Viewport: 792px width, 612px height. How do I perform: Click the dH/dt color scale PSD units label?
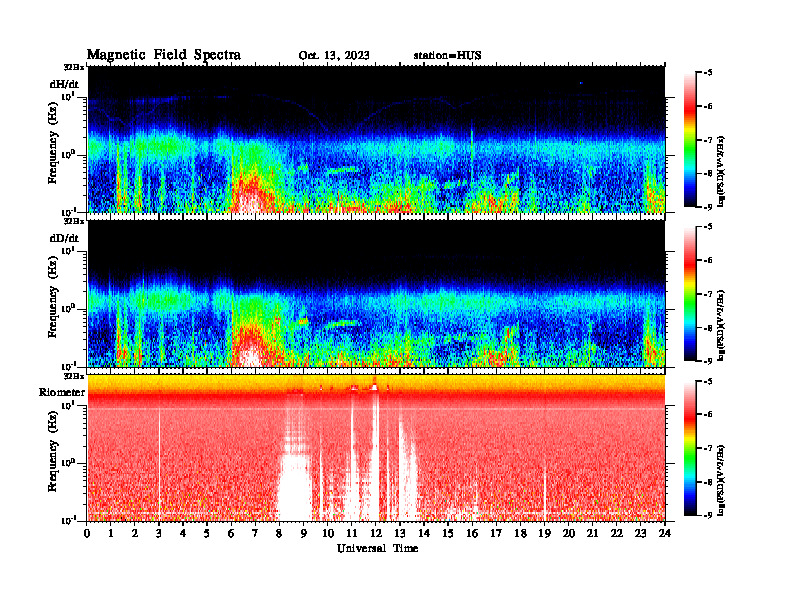tap(721, 172)
